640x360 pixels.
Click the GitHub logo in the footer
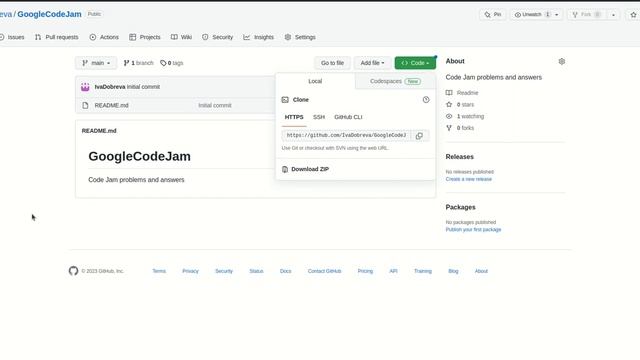(73, 271)
